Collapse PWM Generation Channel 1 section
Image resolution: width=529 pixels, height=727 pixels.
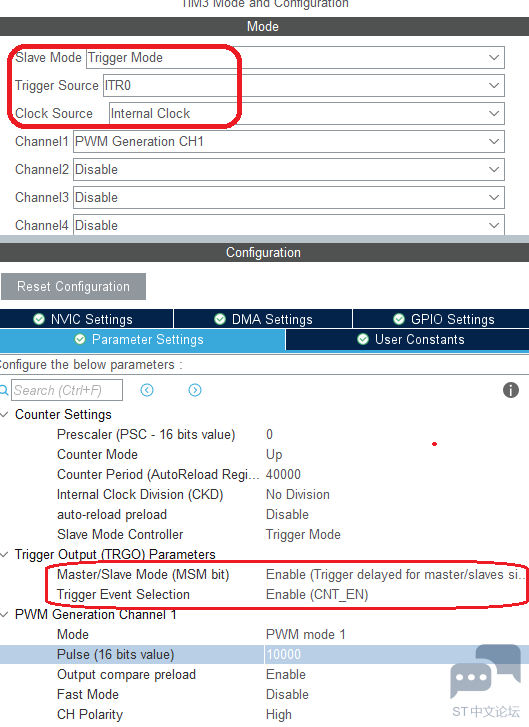[x=5, y=615]
